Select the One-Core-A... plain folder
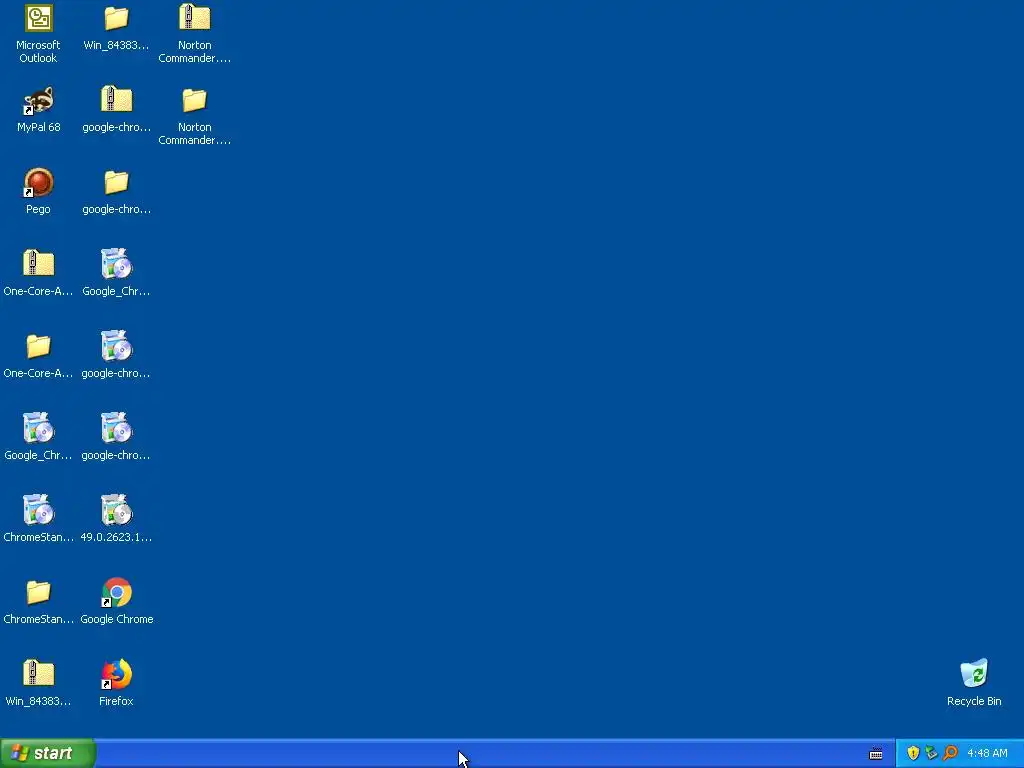Screen dimensions: 1024x768 point(38,355)
